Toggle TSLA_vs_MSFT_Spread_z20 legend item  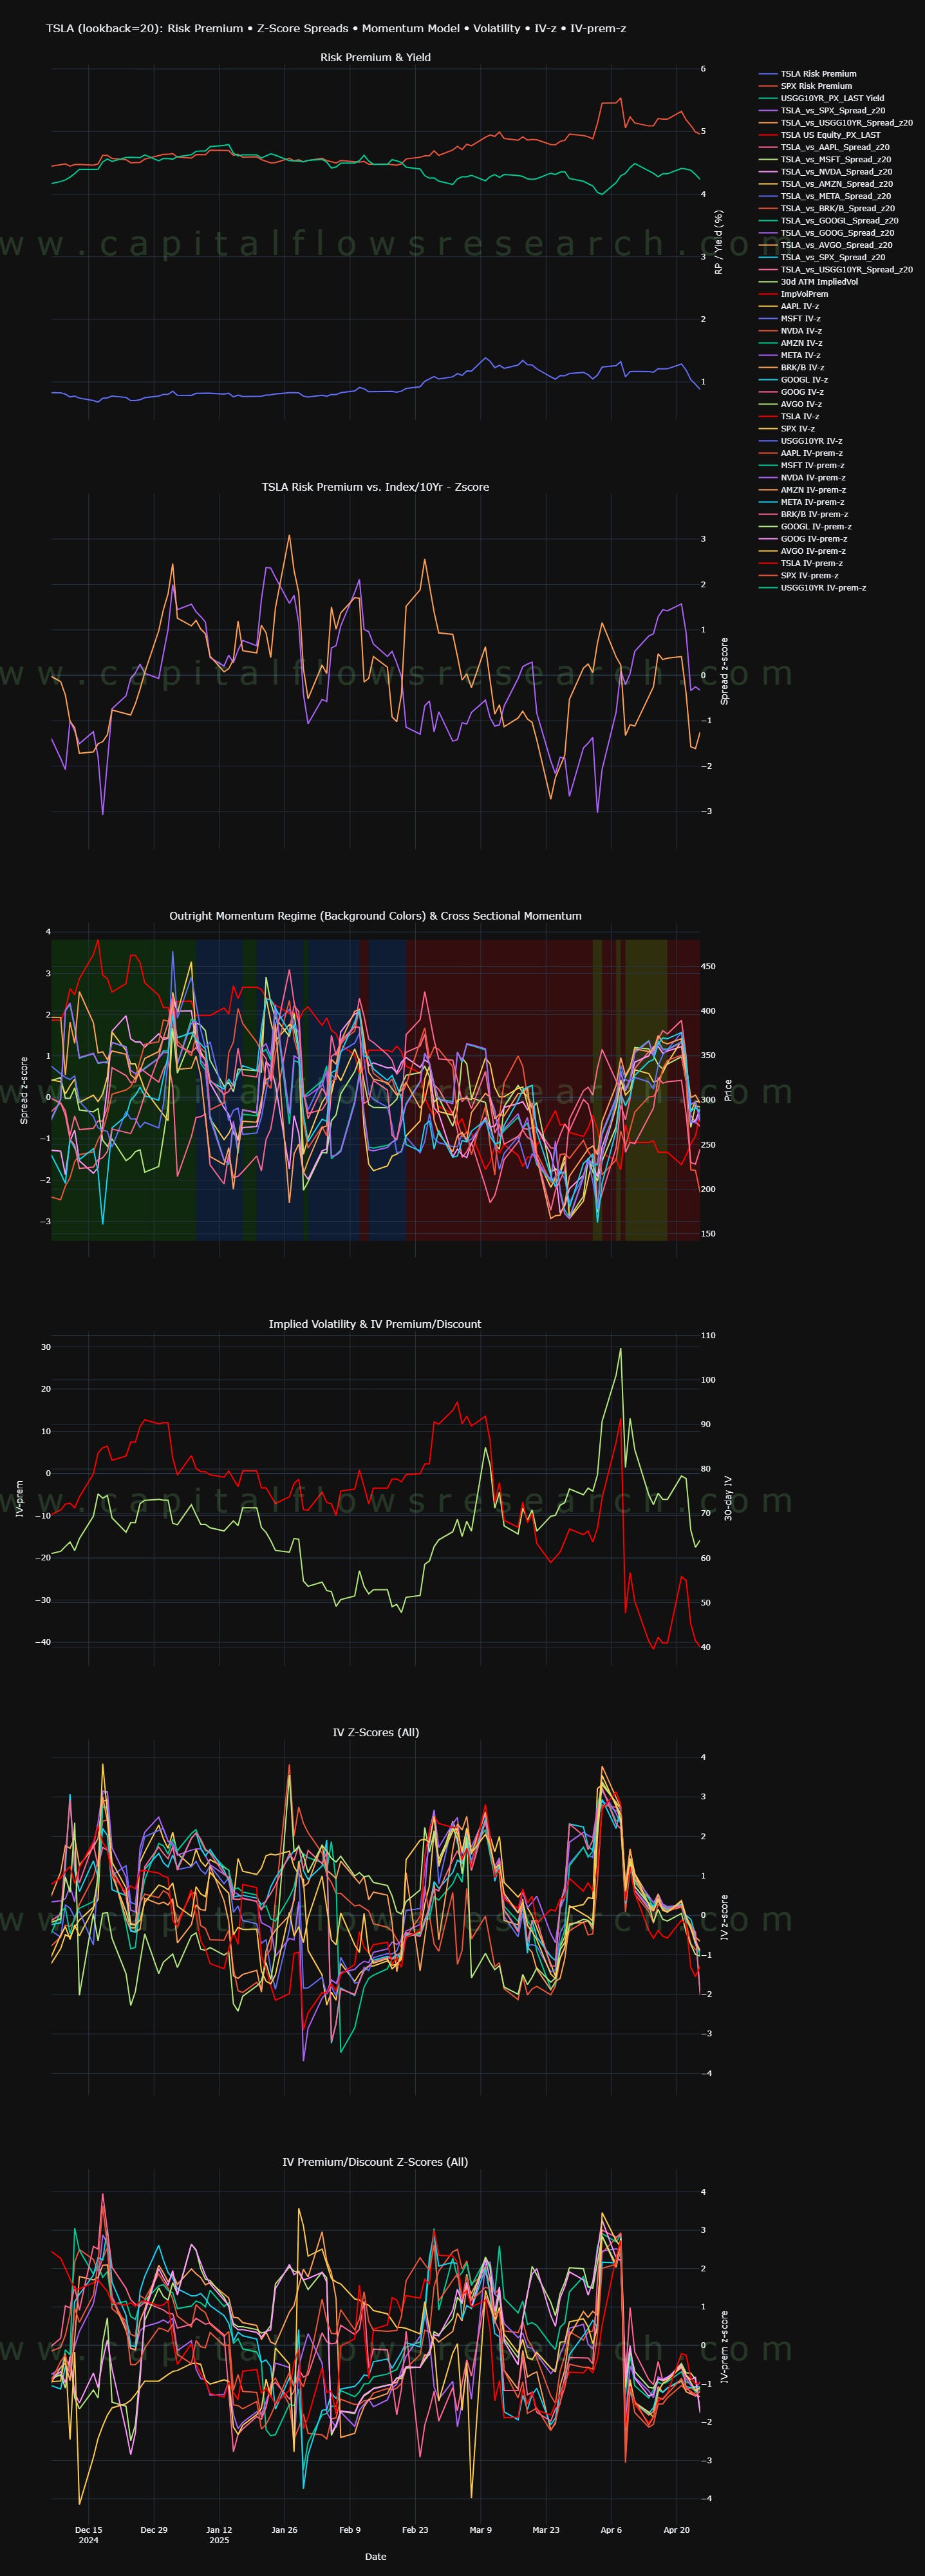point(825,159)
